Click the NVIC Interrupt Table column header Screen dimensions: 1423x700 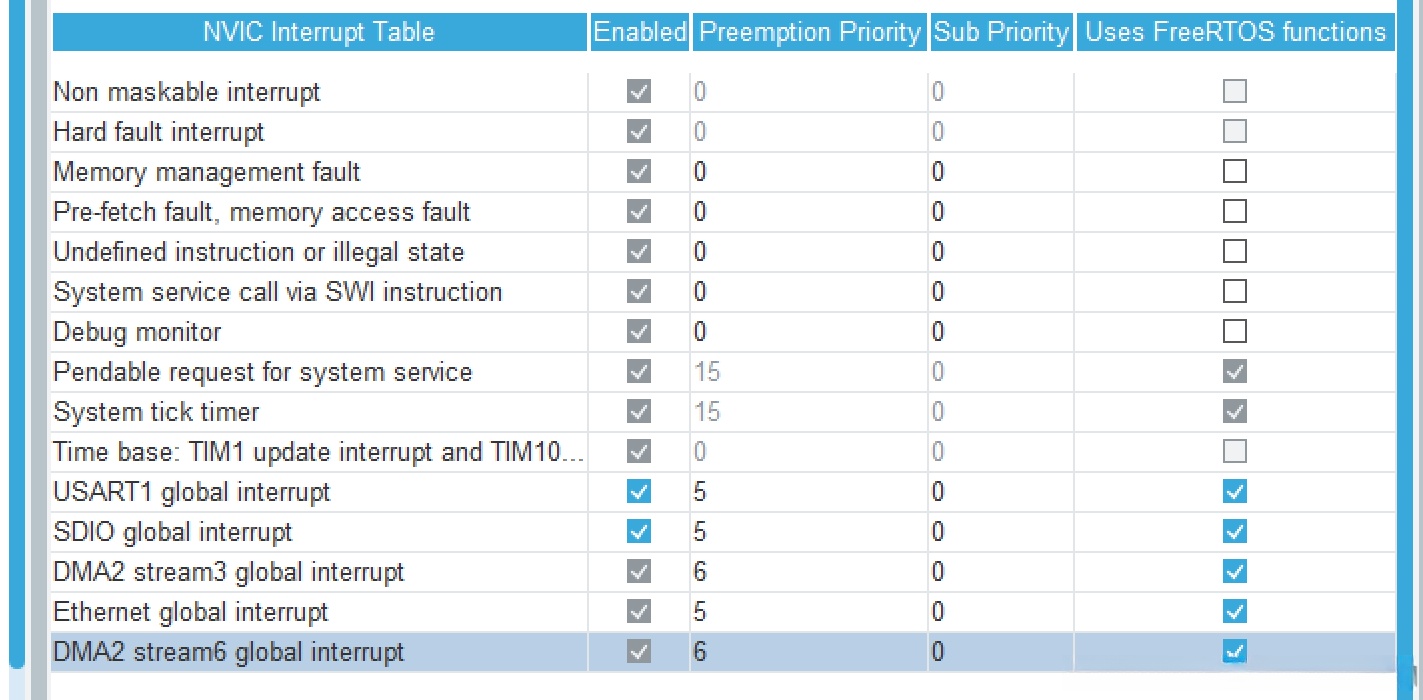pyautogui.click(x=319, y=32)
